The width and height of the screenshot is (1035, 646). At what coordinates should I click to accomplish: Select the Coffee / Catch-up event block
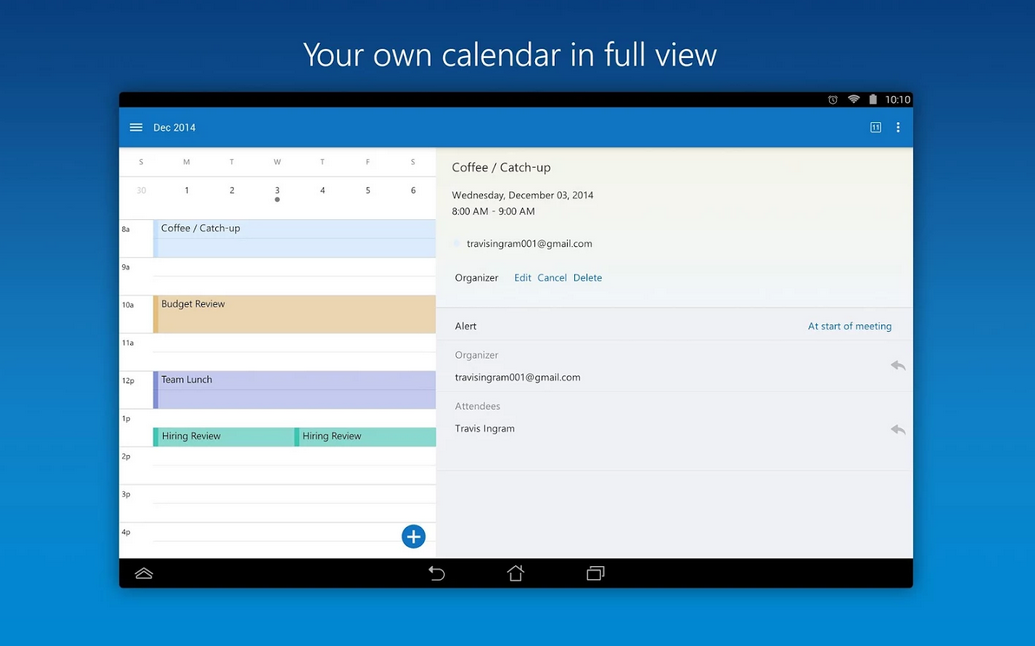point(294,238)
